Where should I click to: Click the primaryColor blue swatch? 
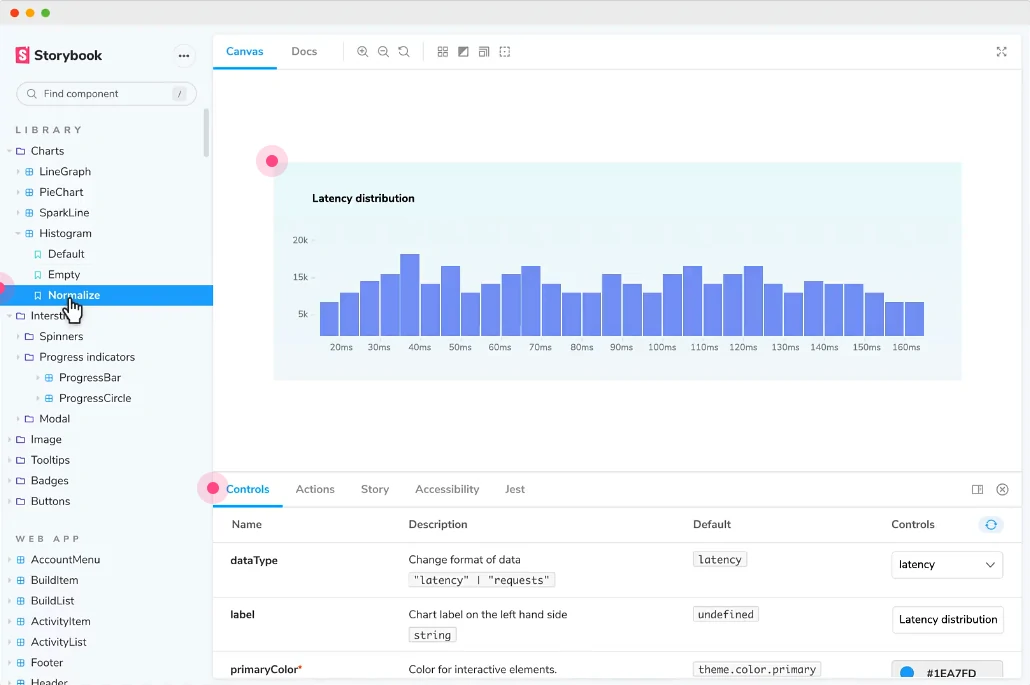(x=907, y=673)
